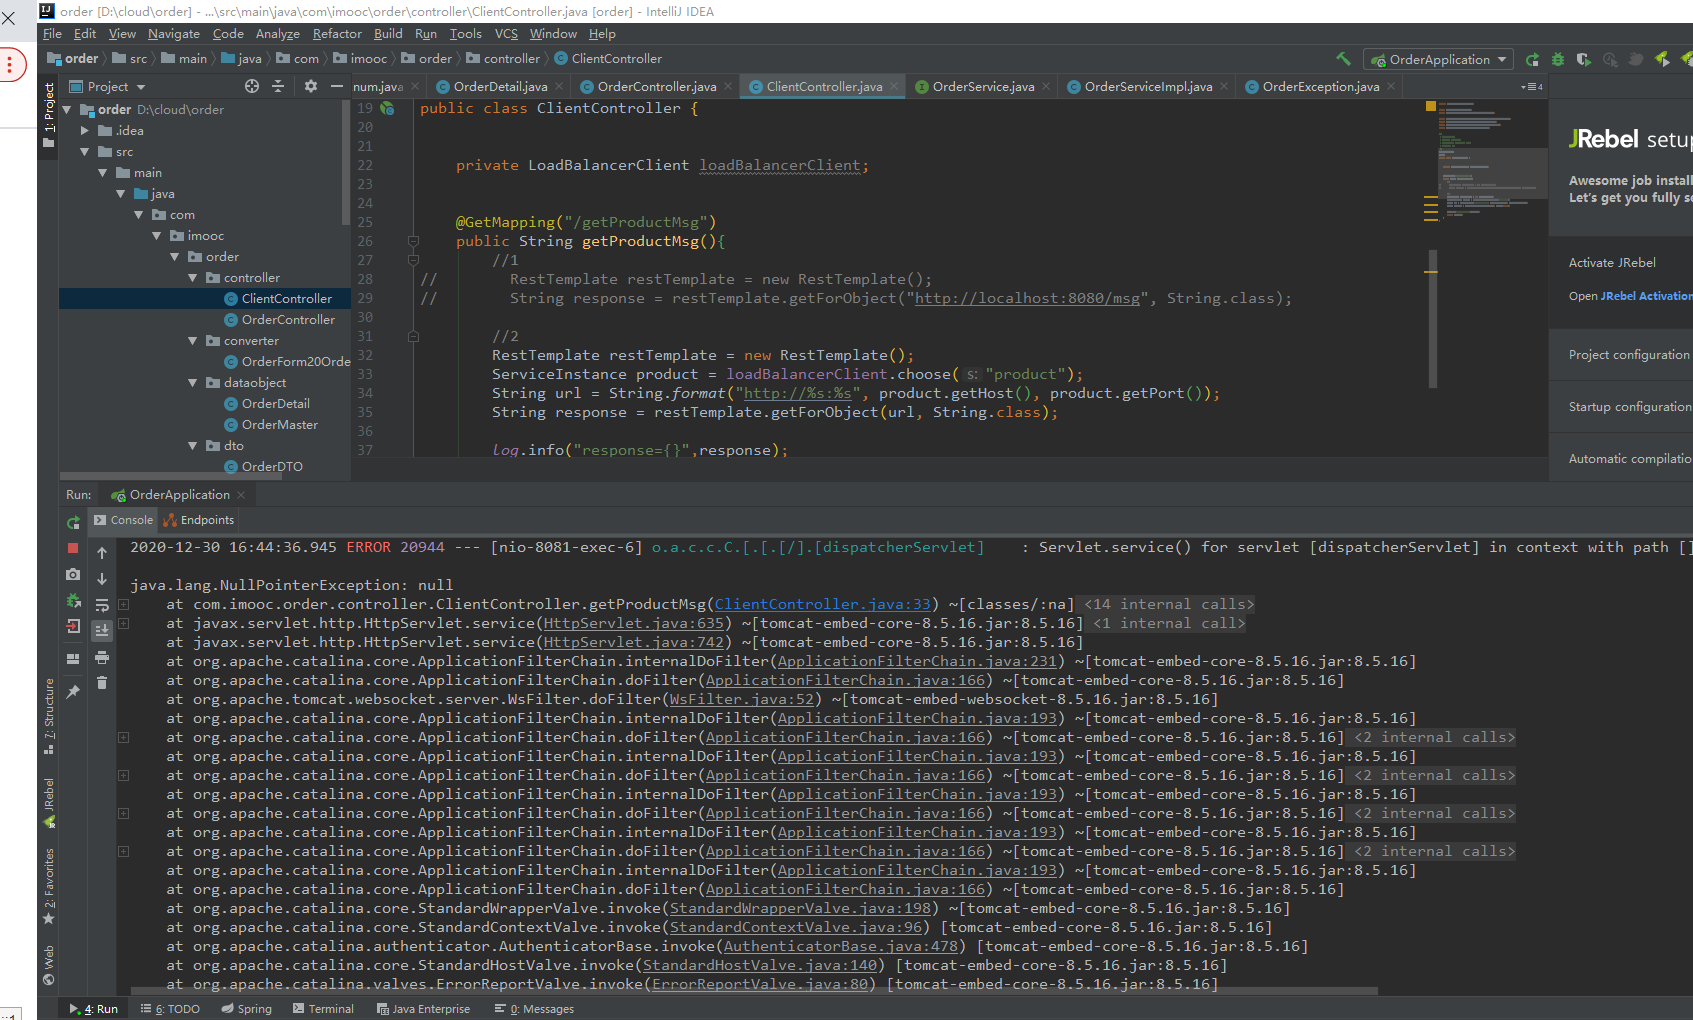The height and width of the screenshot is (1020, 1693).
Task: Attach debugger using the bug arrow icon
Action: [x=73, y=600]
